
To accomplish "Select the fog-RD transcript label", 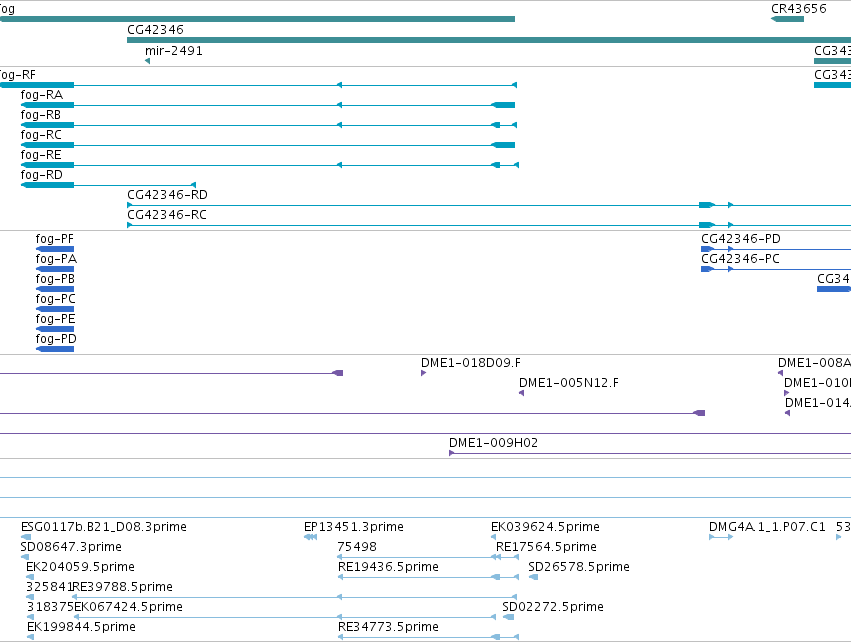I will [42, 175].
